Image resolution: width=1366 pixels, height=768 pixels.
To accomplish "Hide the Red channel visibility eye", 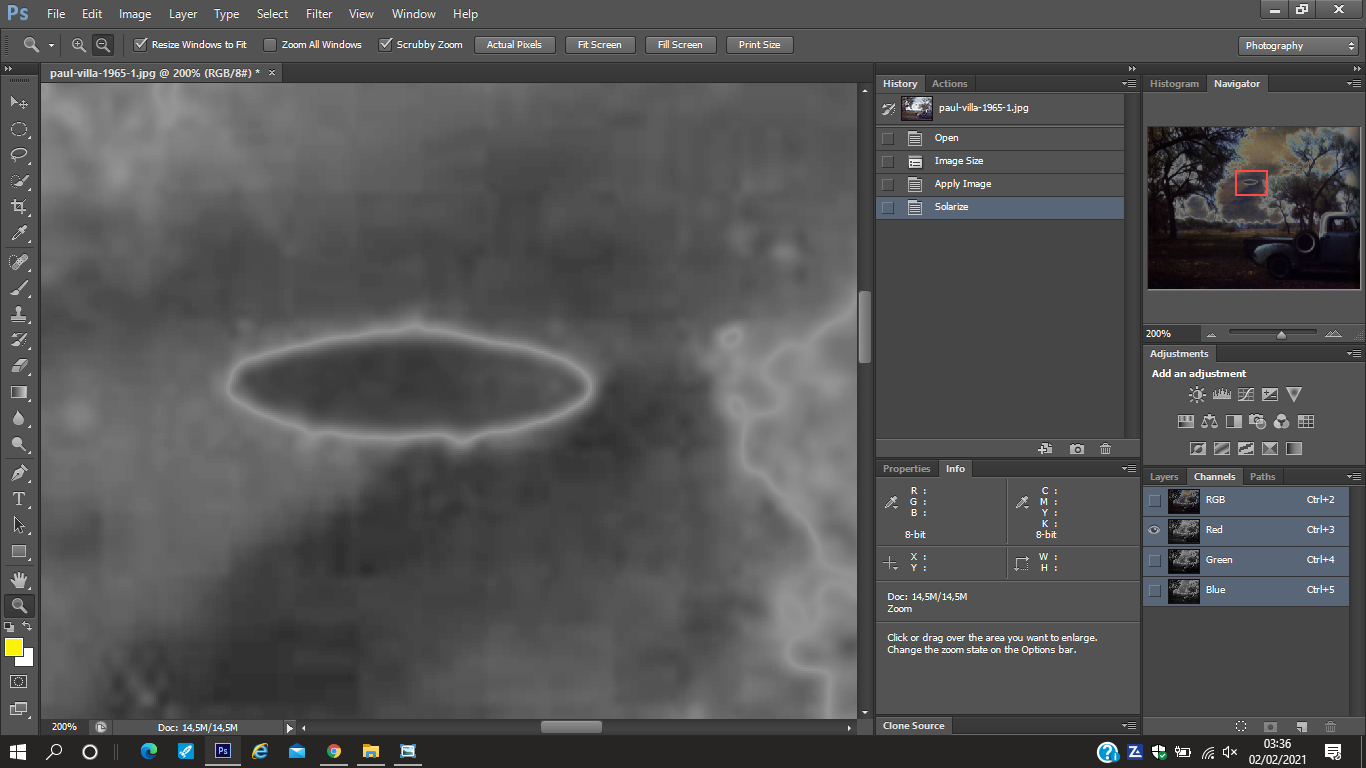I will [1155, 530].
